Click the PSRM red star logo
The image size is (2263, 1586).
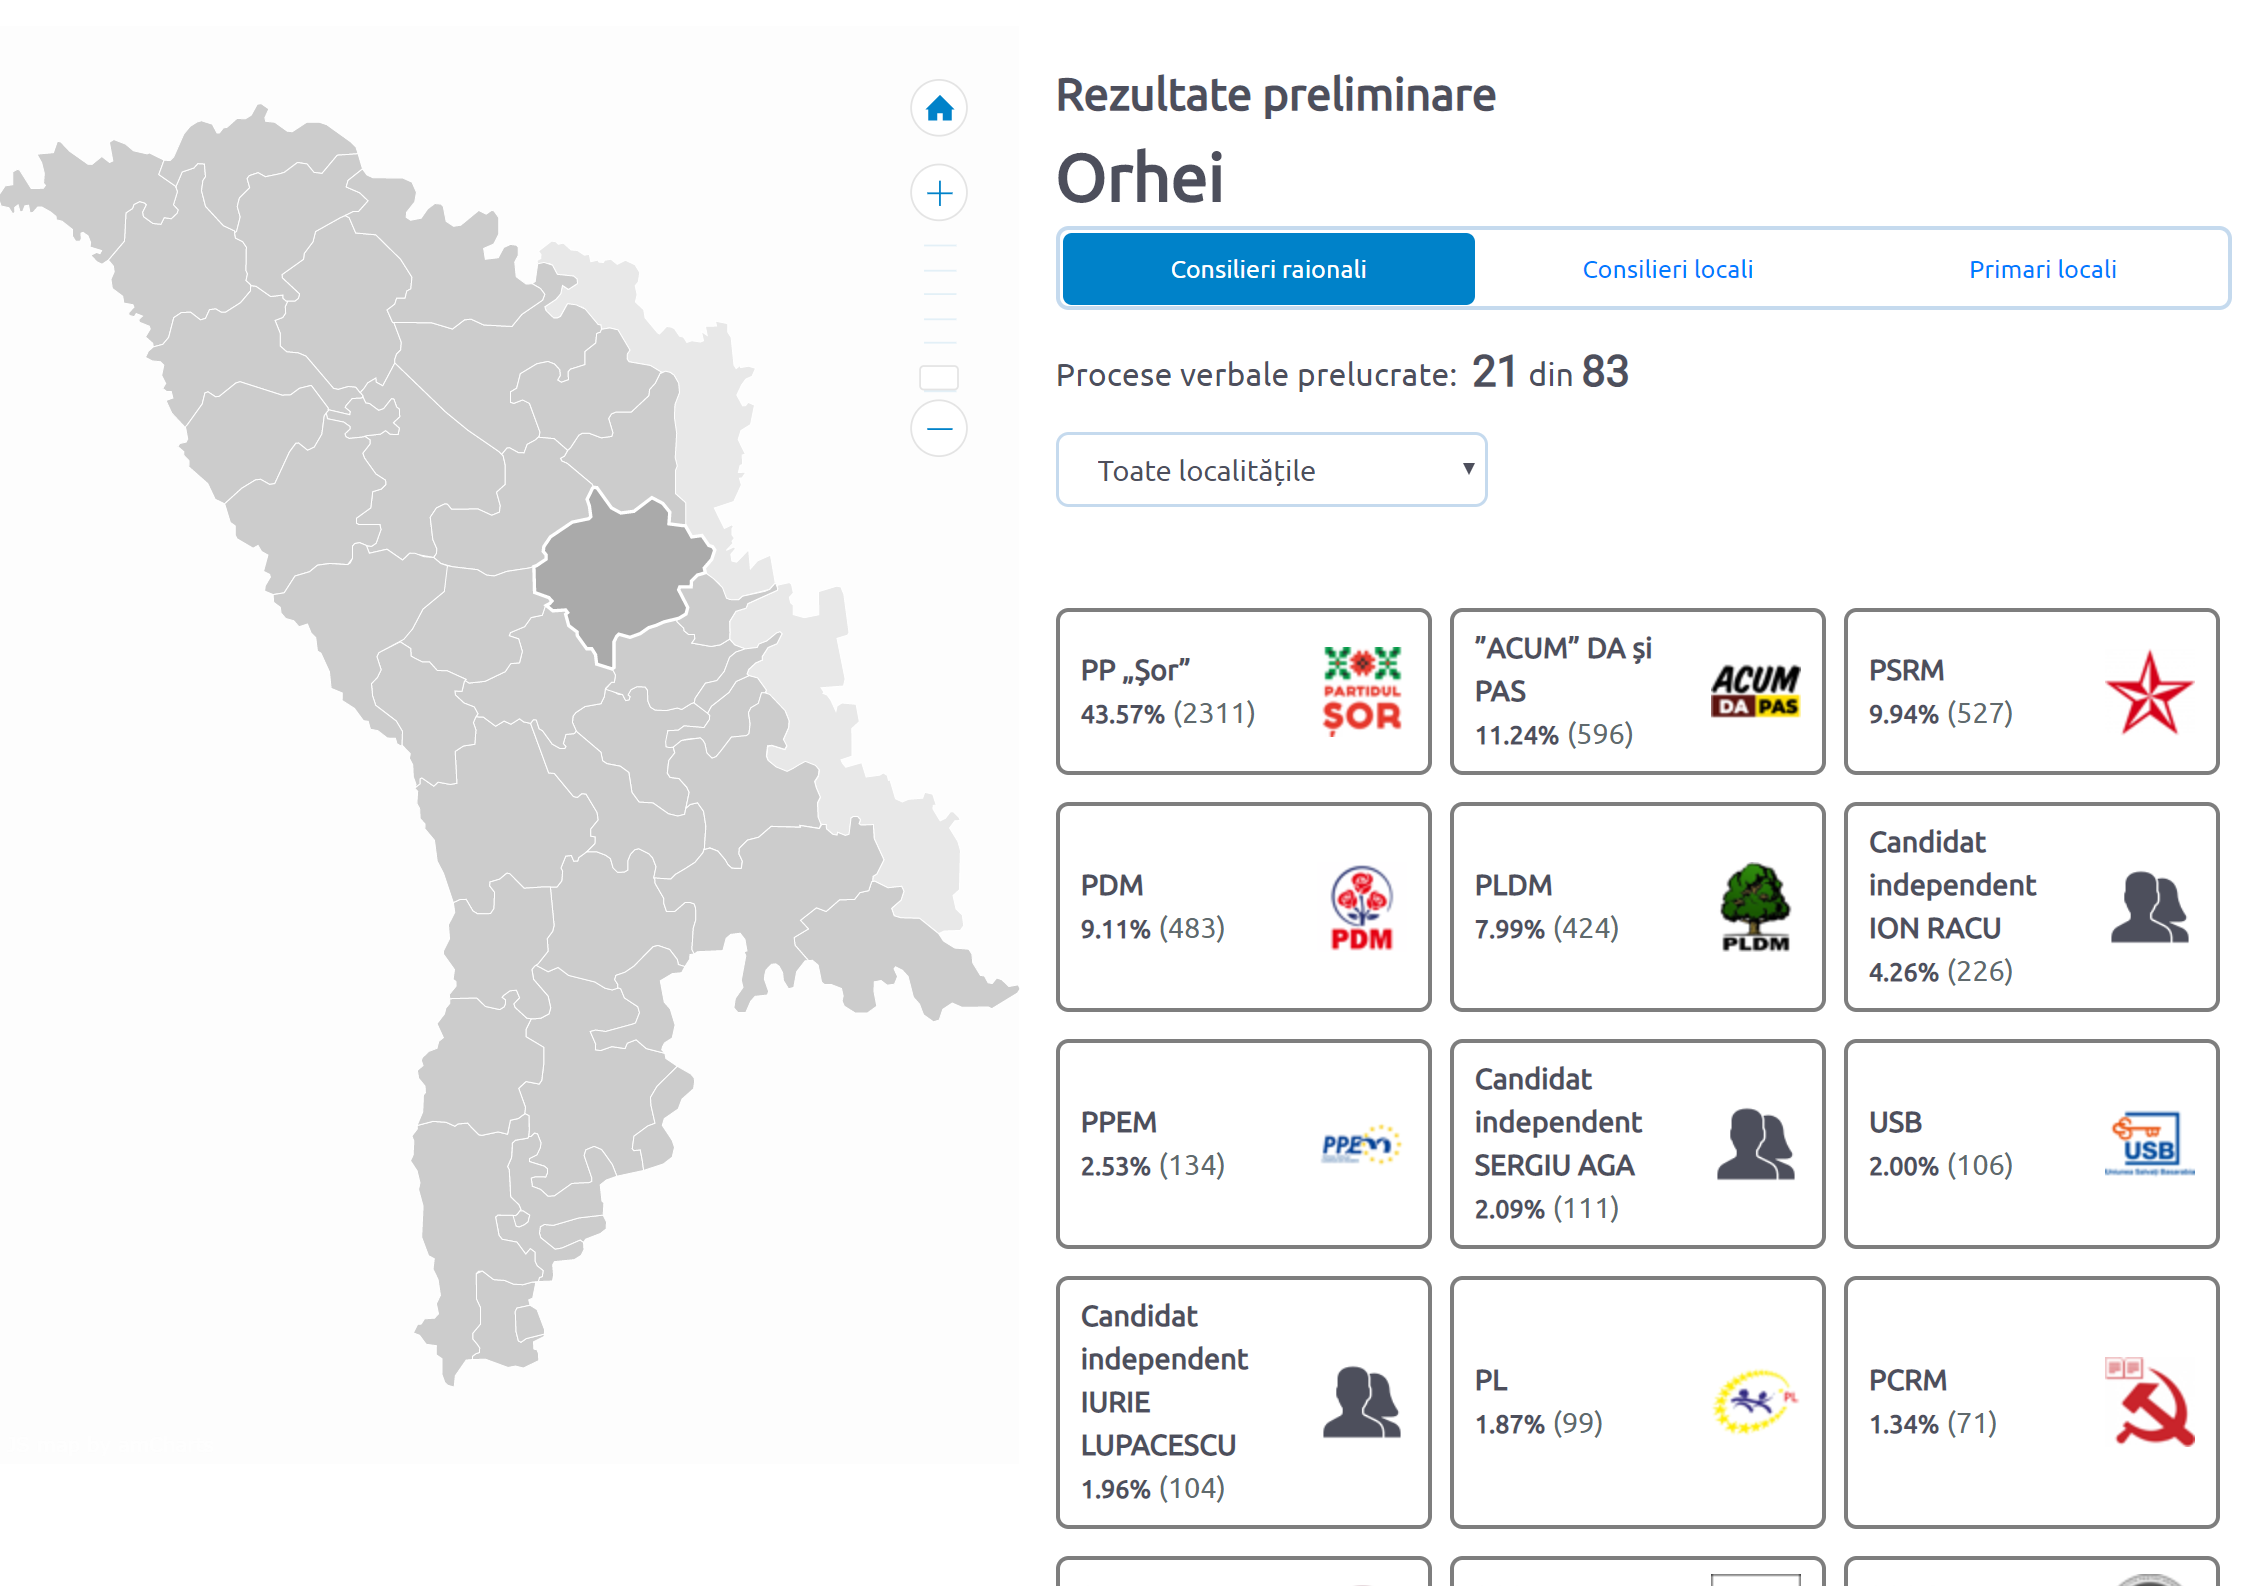point(2149,692)
